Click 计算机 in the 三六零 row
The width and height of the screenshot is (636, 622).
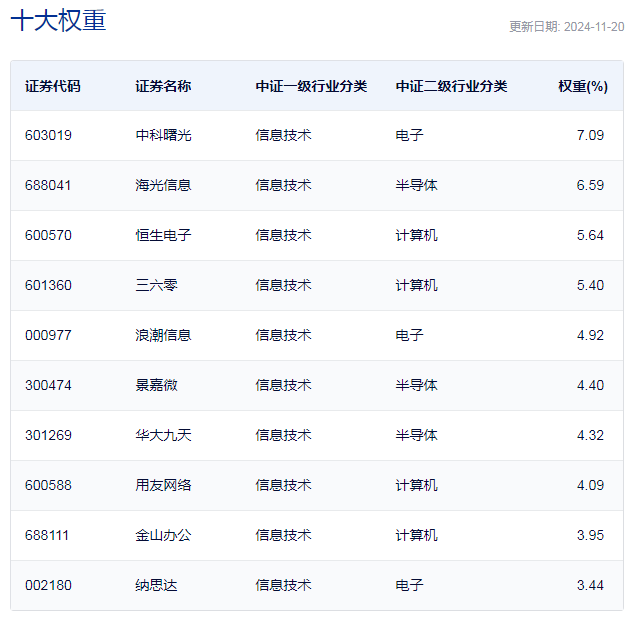click(417, 285)
